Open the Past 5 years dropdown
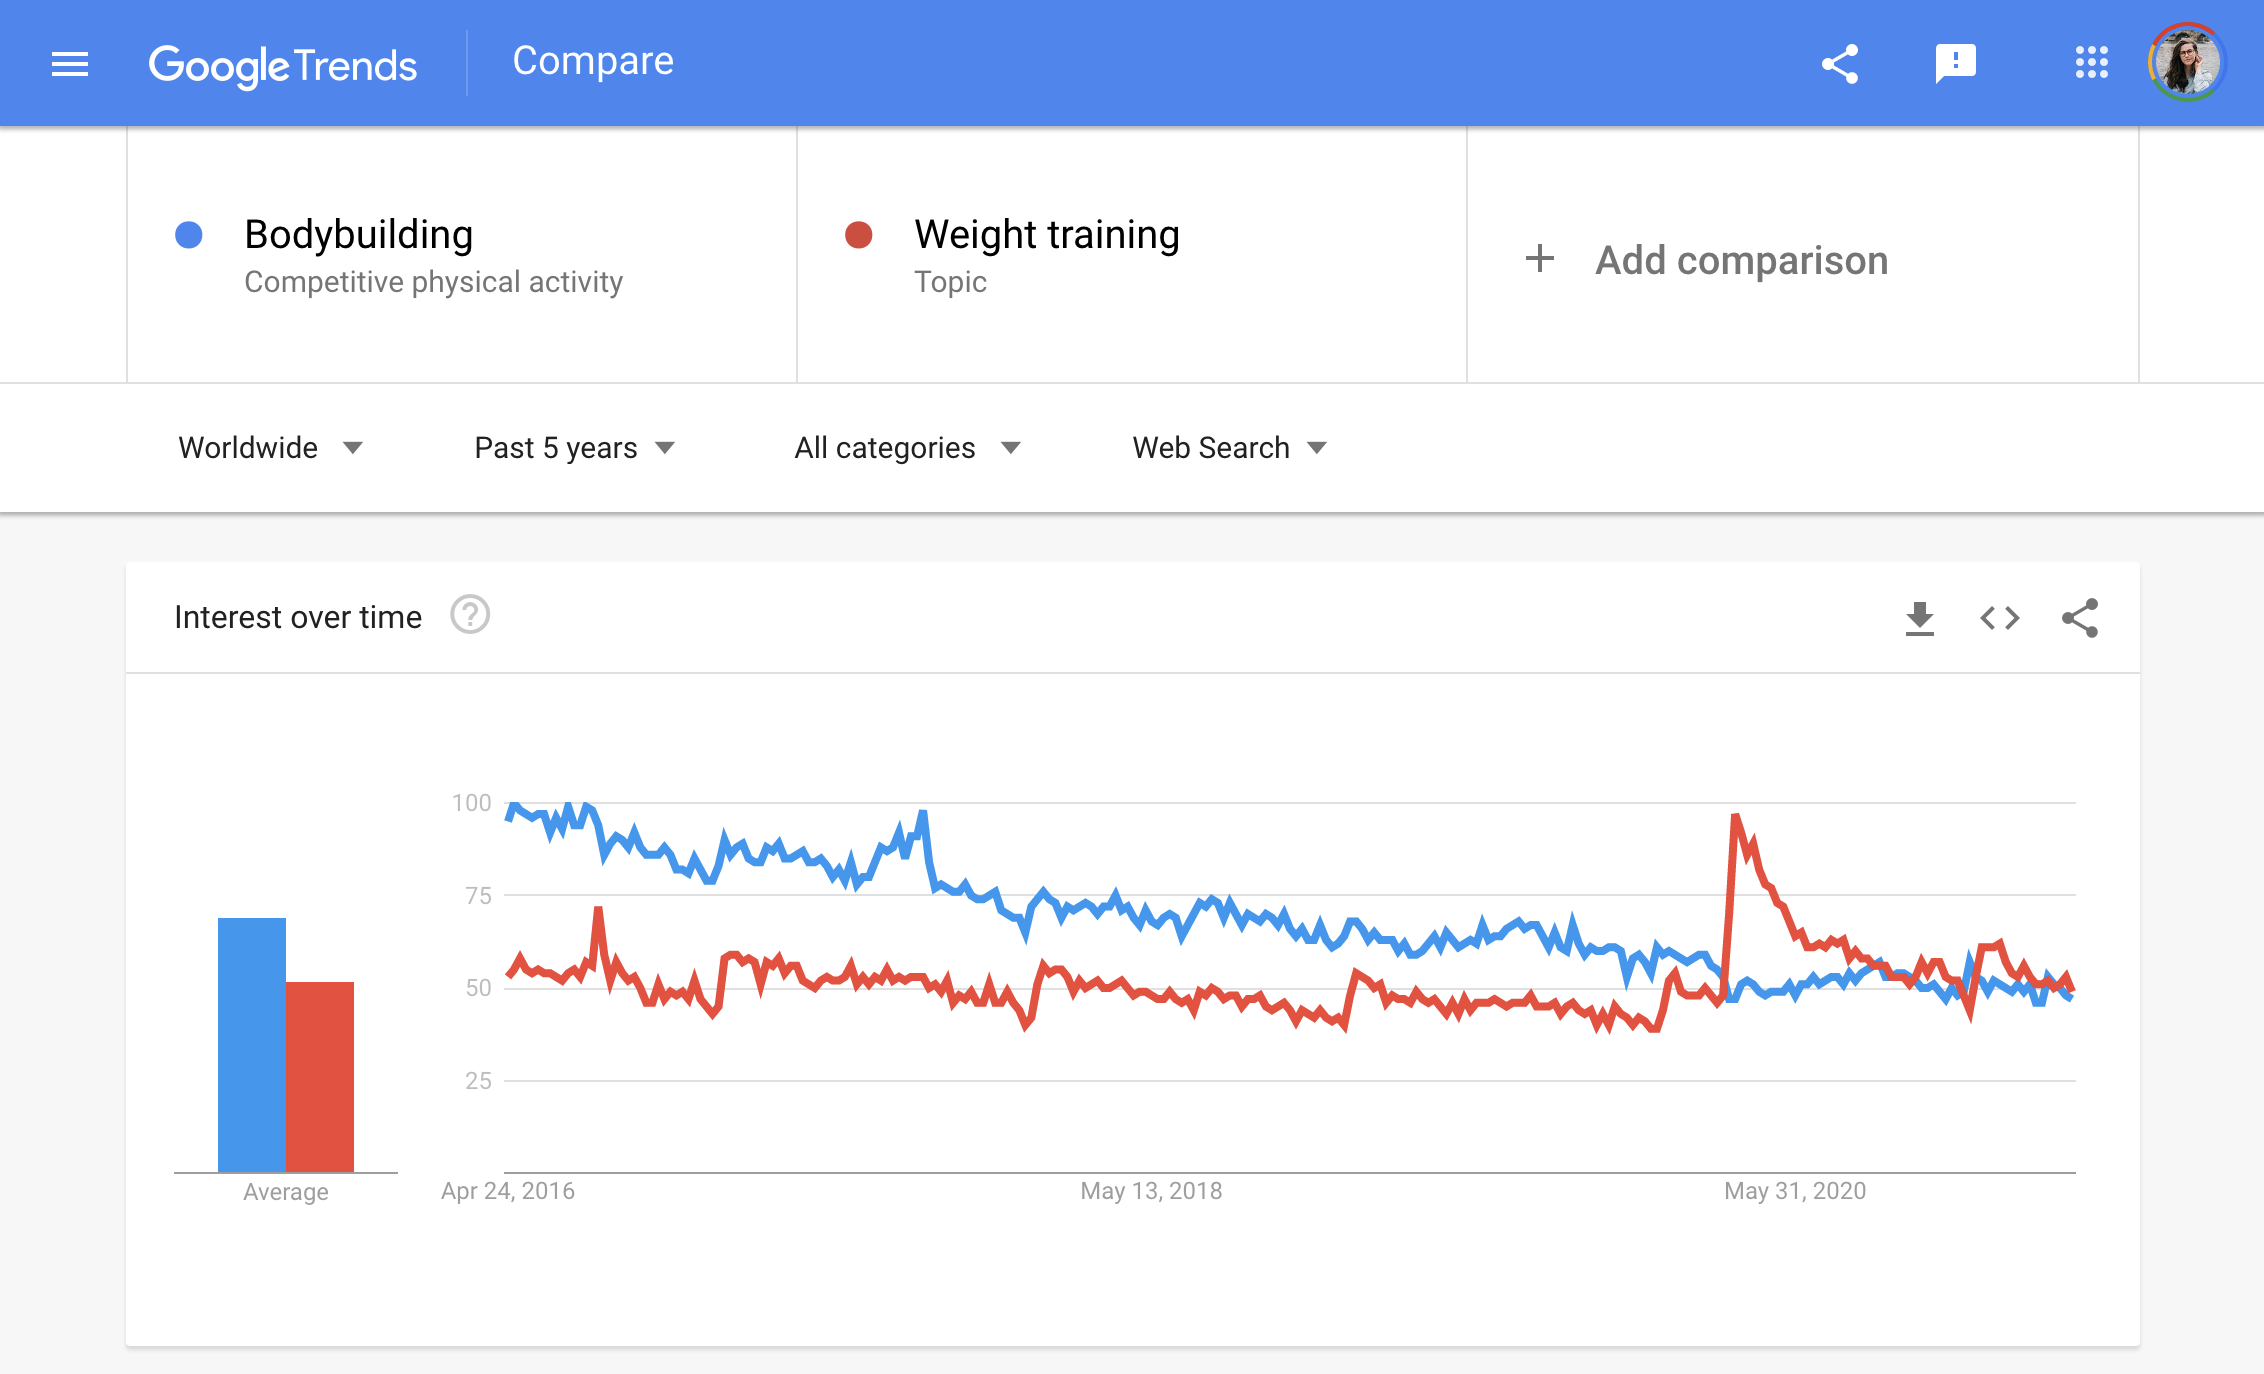Image resolution: width=2264 pixels, height=1374 pixels. tap(574, 447)
